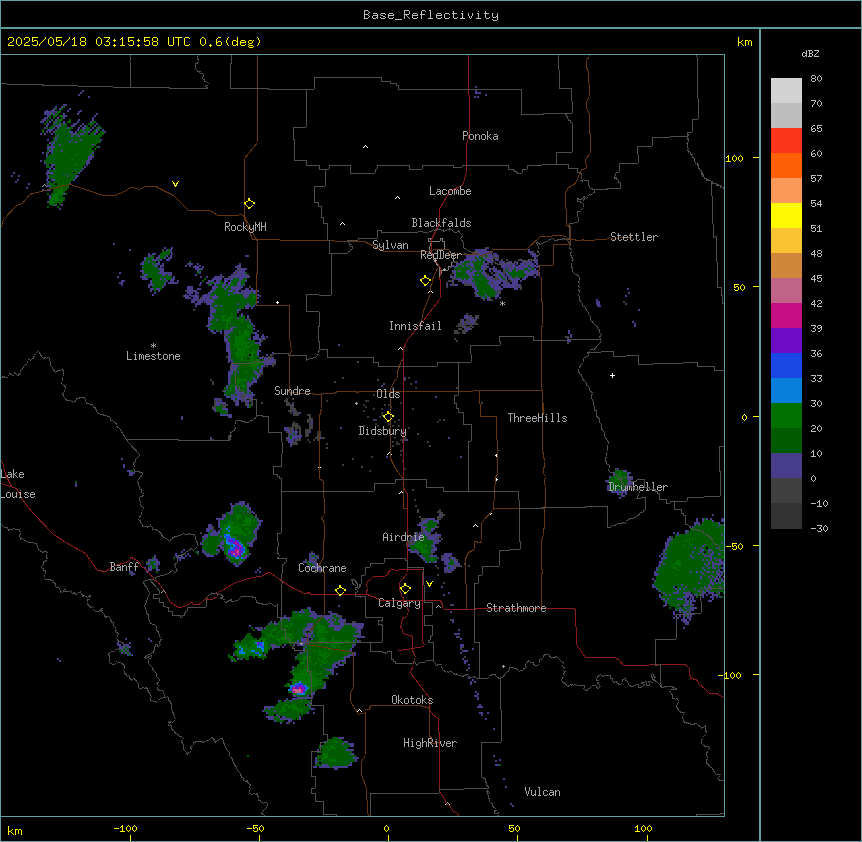Select the yellow diamond marker above Calgary label
Image resolution: width=862 pixels, height=842 pixels.
tap(405, 589)
